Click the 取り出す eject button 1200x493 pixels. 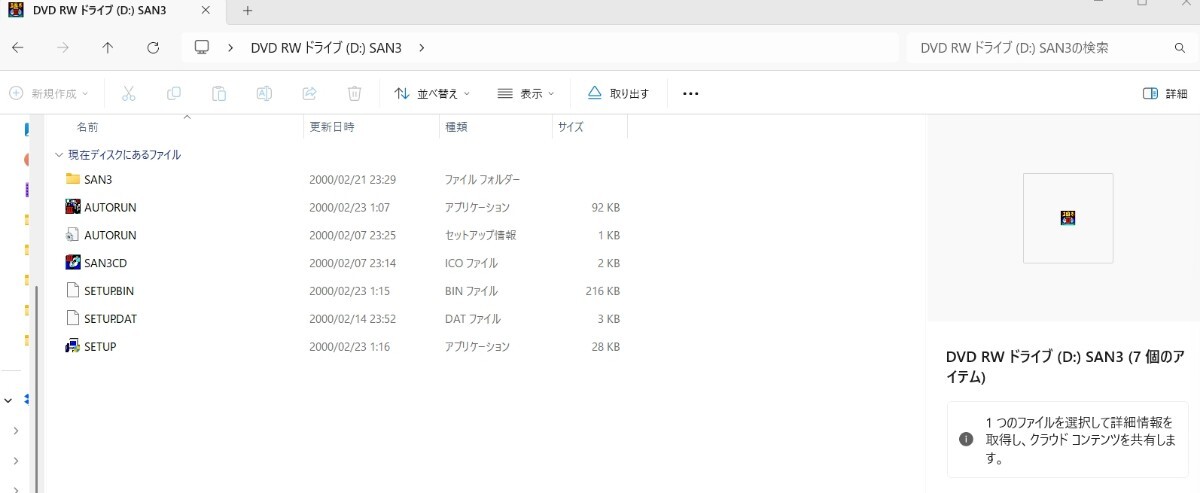618,93
